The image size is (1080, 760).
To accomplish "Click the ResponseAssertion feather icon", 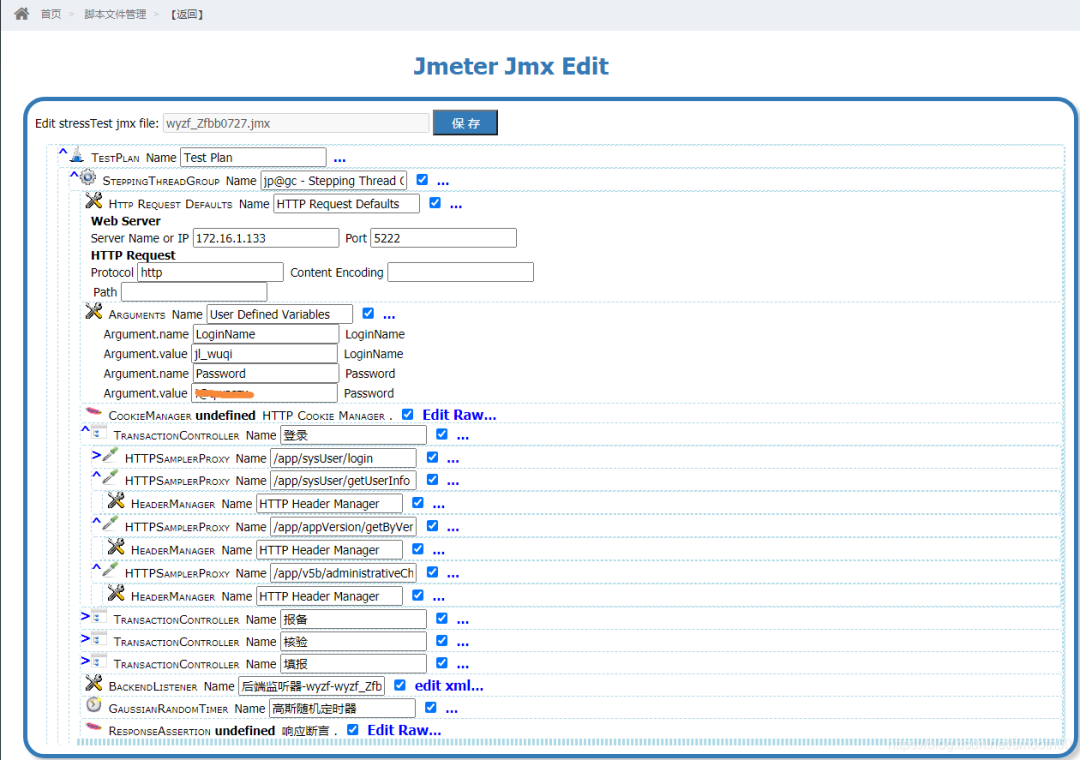I will [x=94, y=726].
